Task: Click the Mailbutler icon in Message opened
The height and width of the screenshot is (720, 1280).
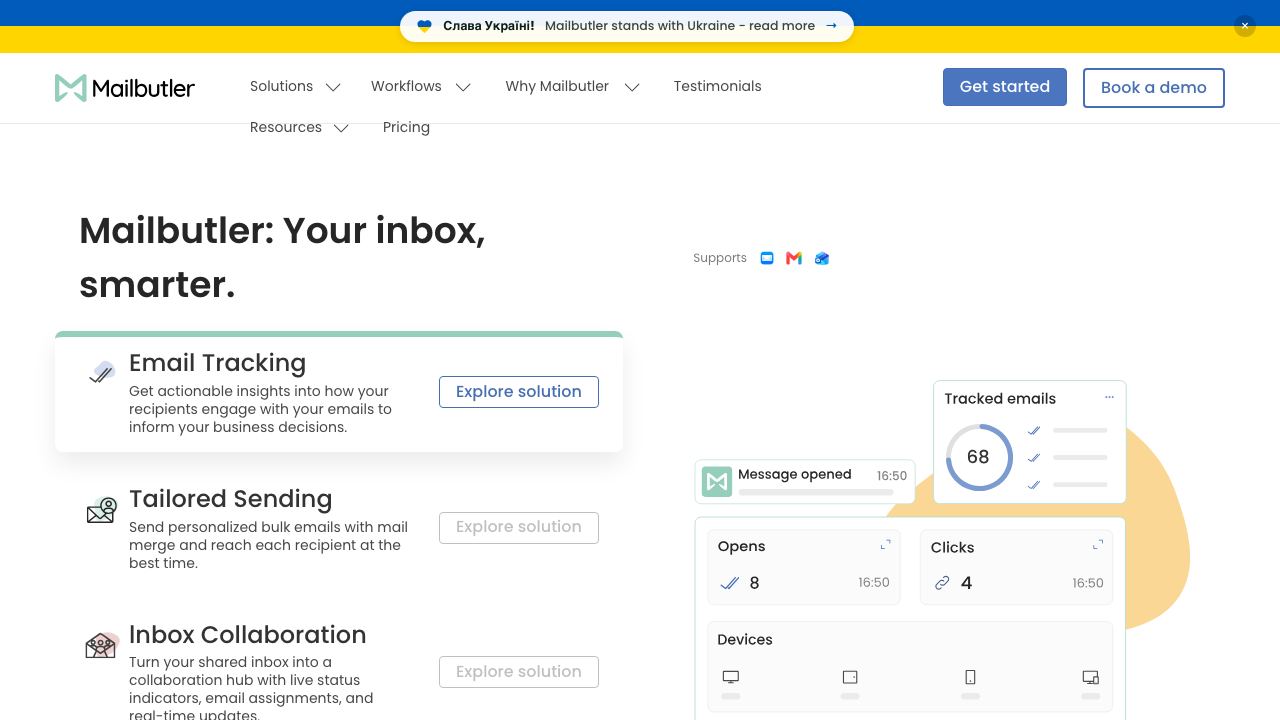Action: tap(717, 482)
